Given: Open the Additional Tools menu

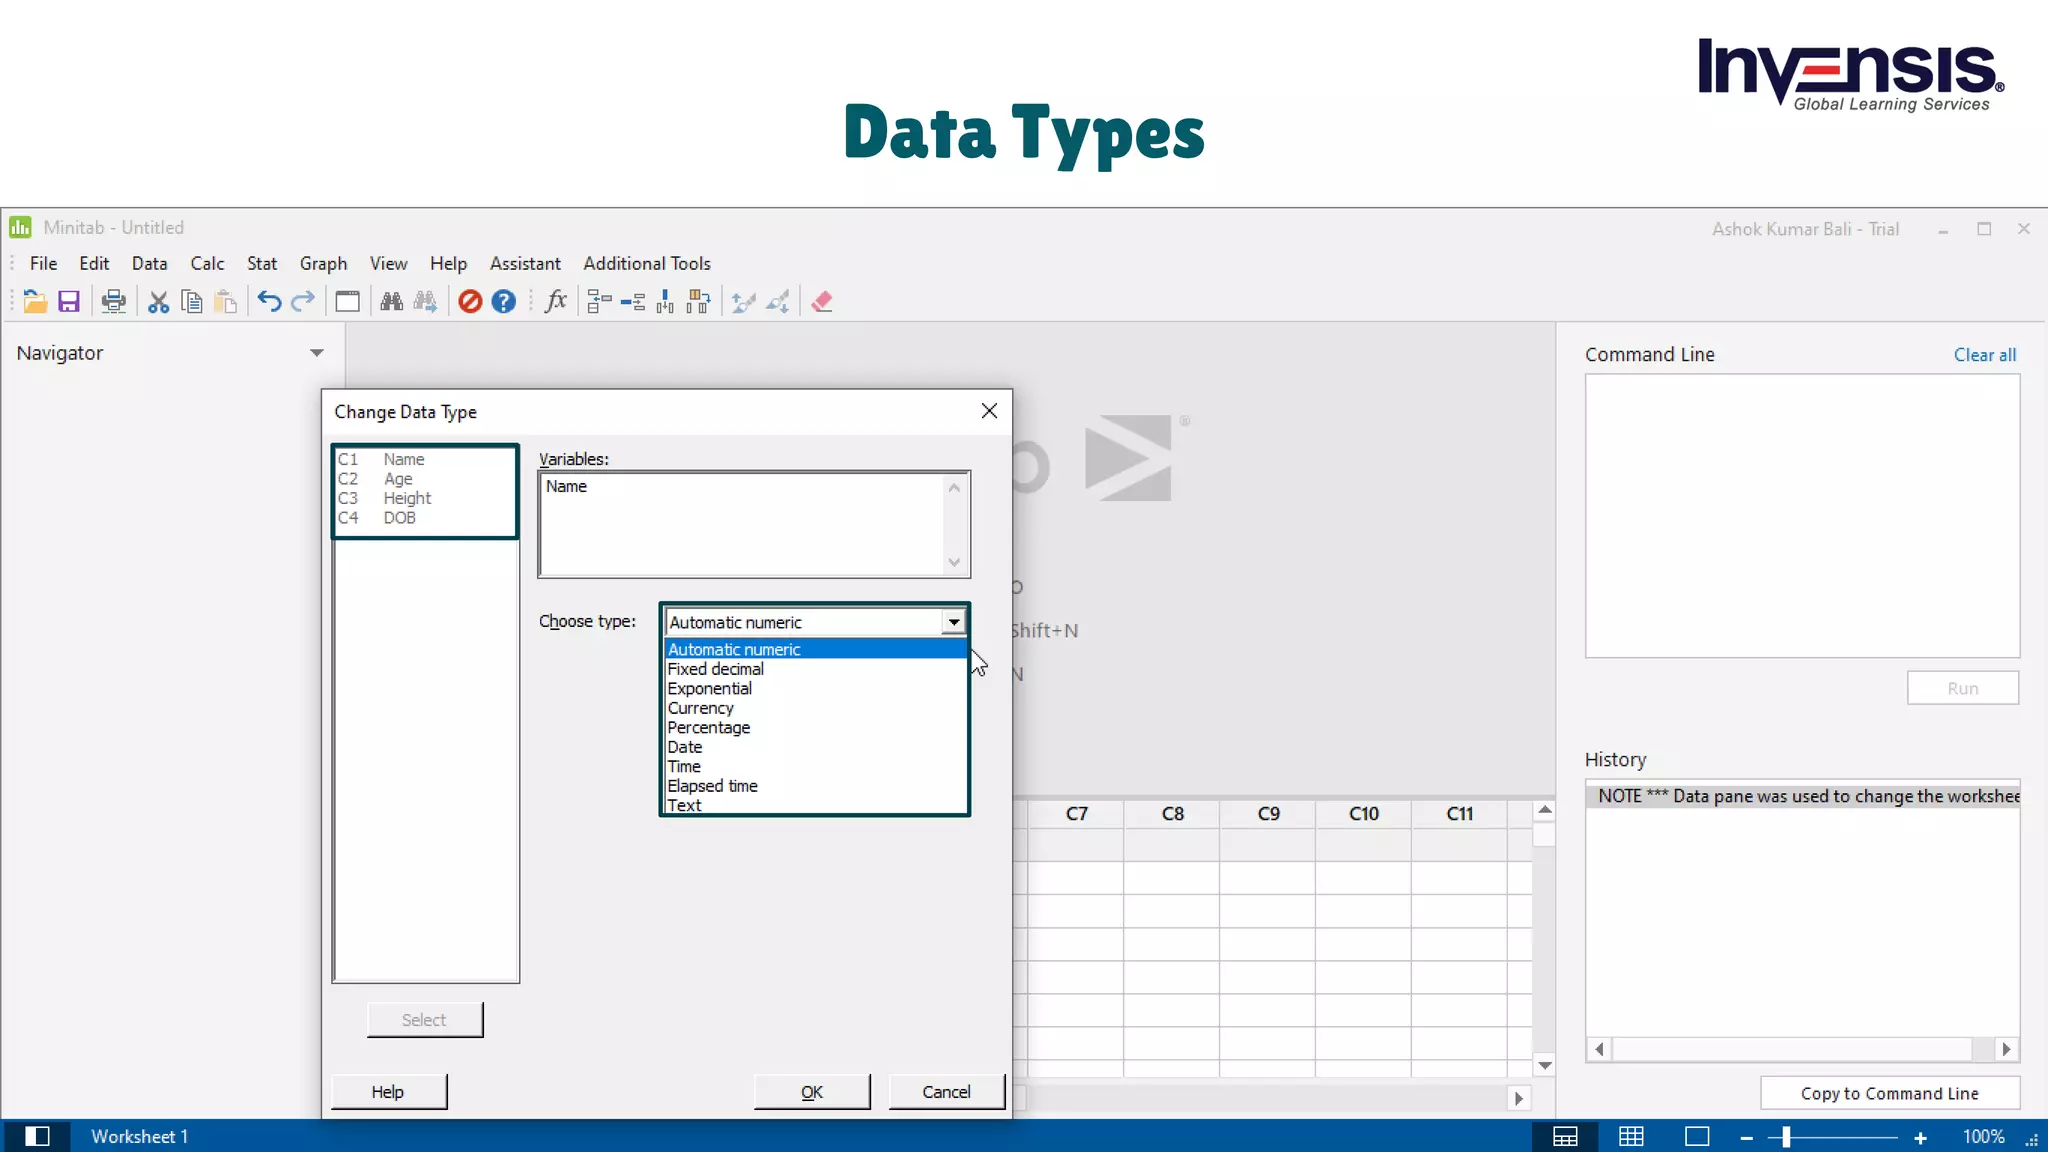Looking at the screenshot, I should 647,264.
